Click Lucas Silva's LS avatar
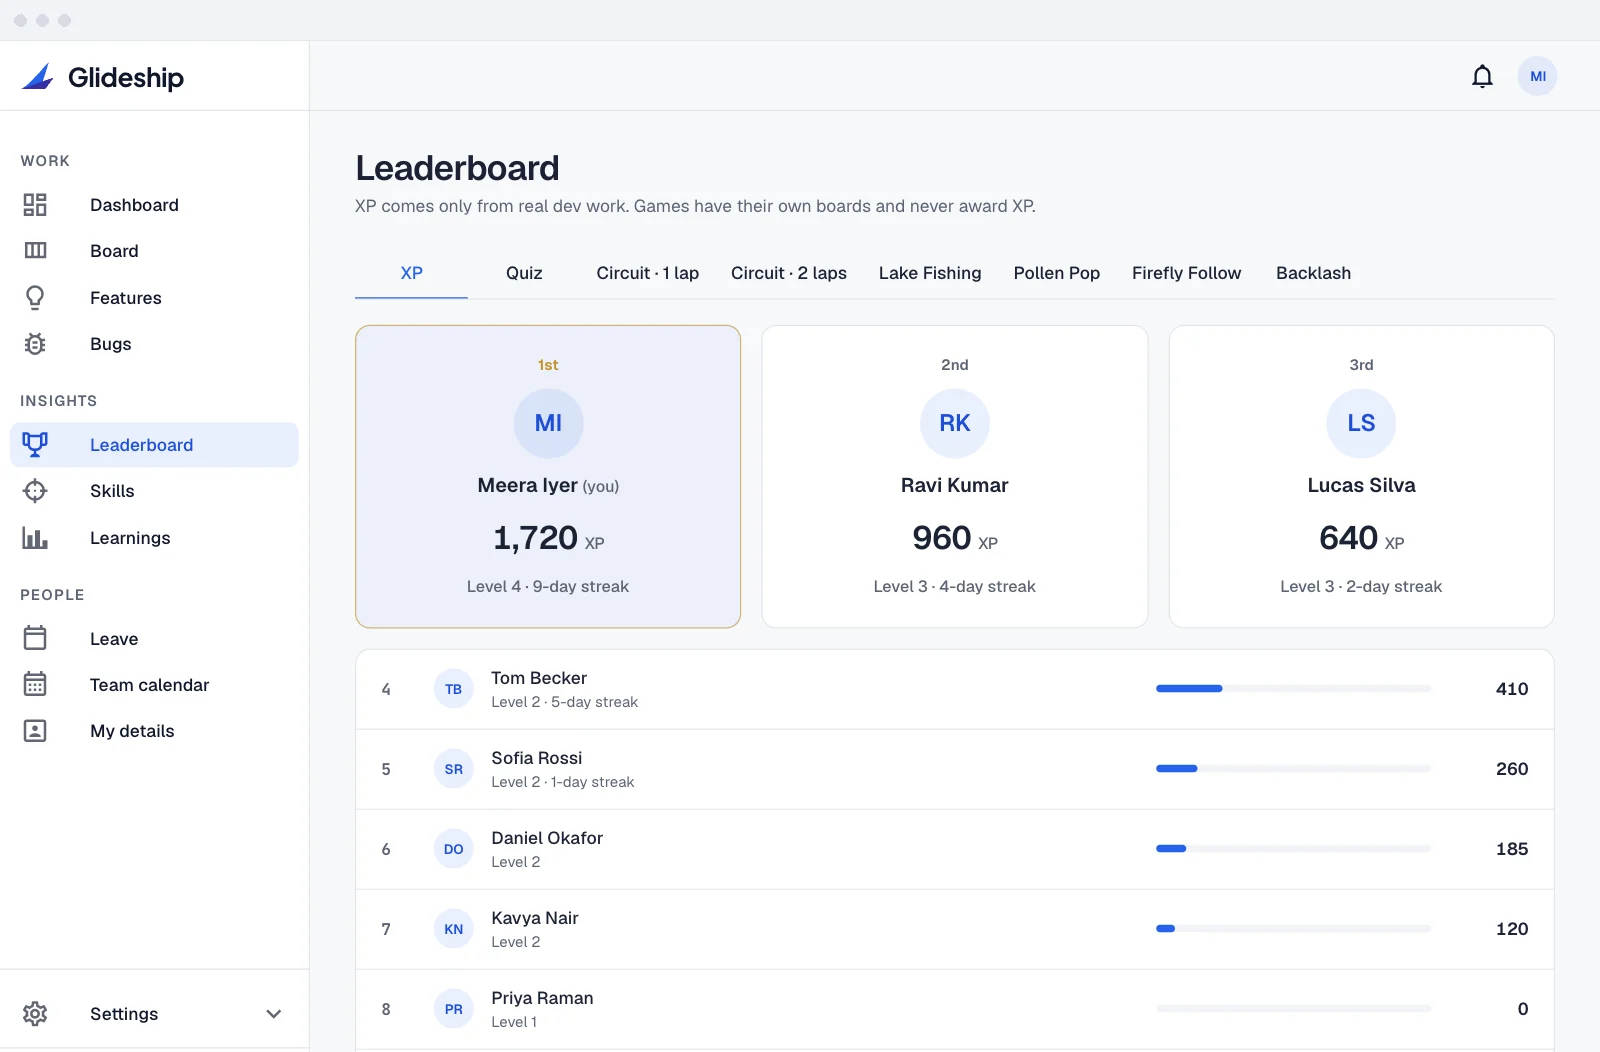 tap(1361, 423)
